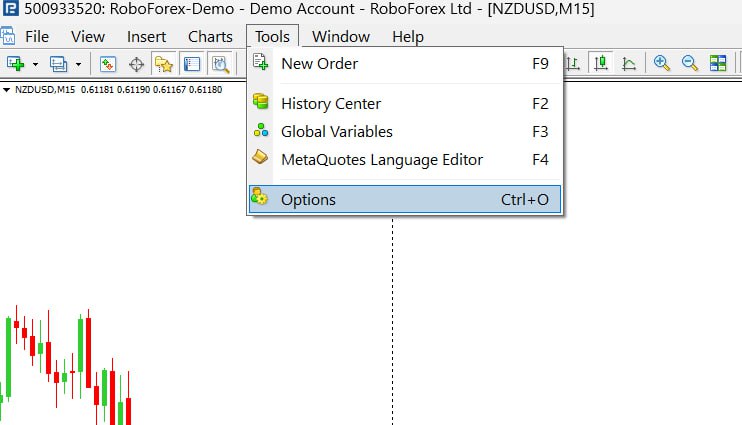This screenshot has height=425, width=742.
Task: Expand the Profiles dropdown arrow
Action: (x=78, y=64)
